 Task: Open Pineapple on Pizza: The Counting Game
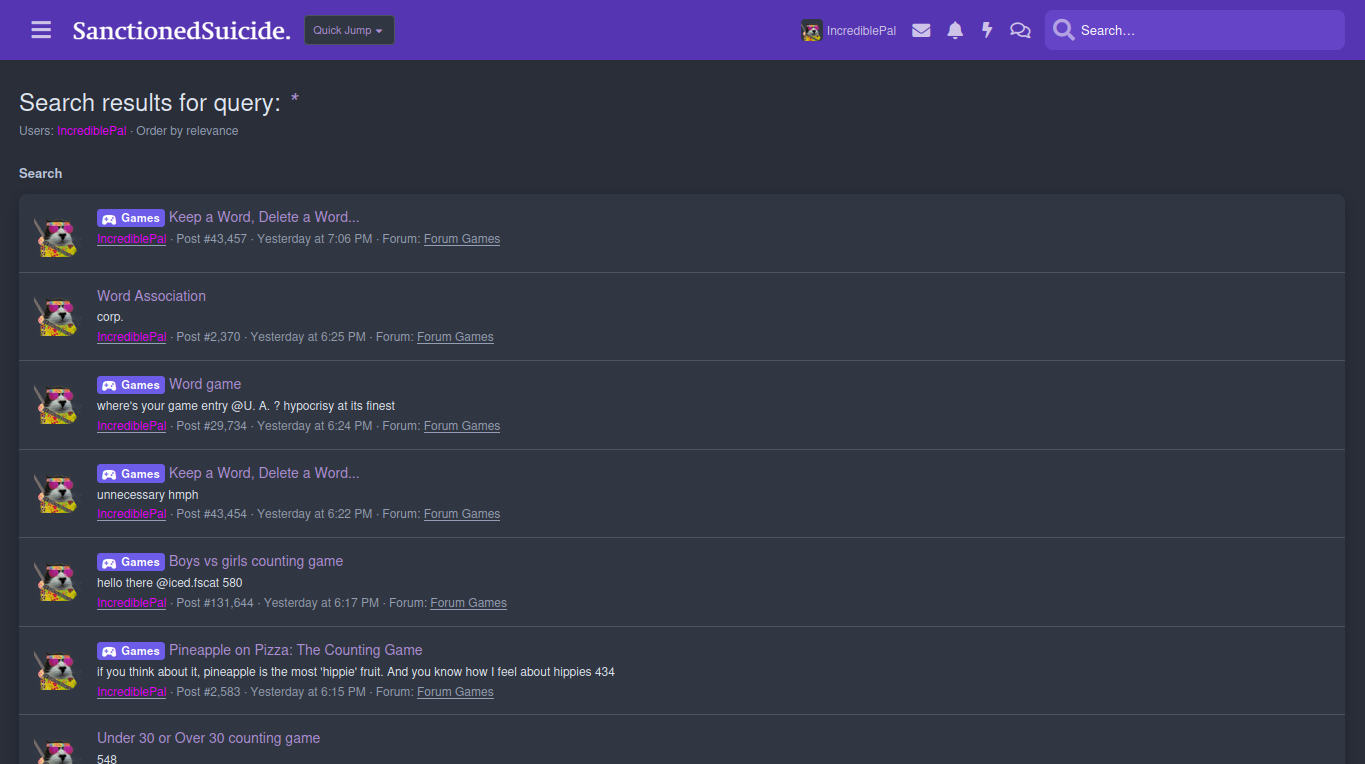[x=295, y=650]
